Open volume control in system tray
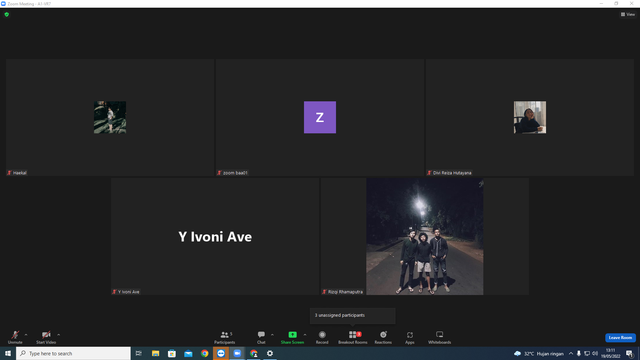The width and height of the screenshot is (640, 360). pos(595,353)
